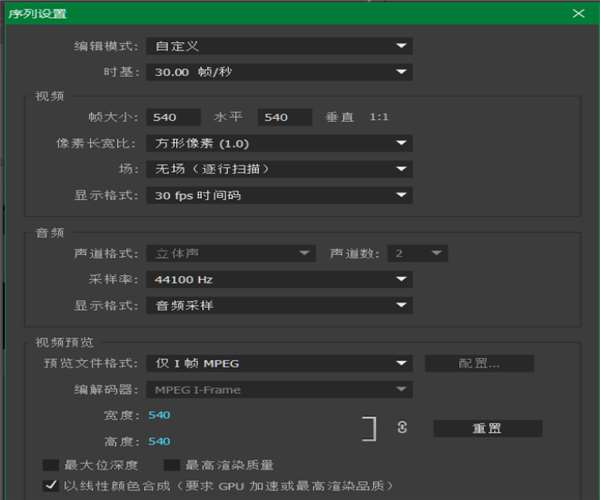
Task: Click the vertical 540 frame size field
Action: coord(285,117)
